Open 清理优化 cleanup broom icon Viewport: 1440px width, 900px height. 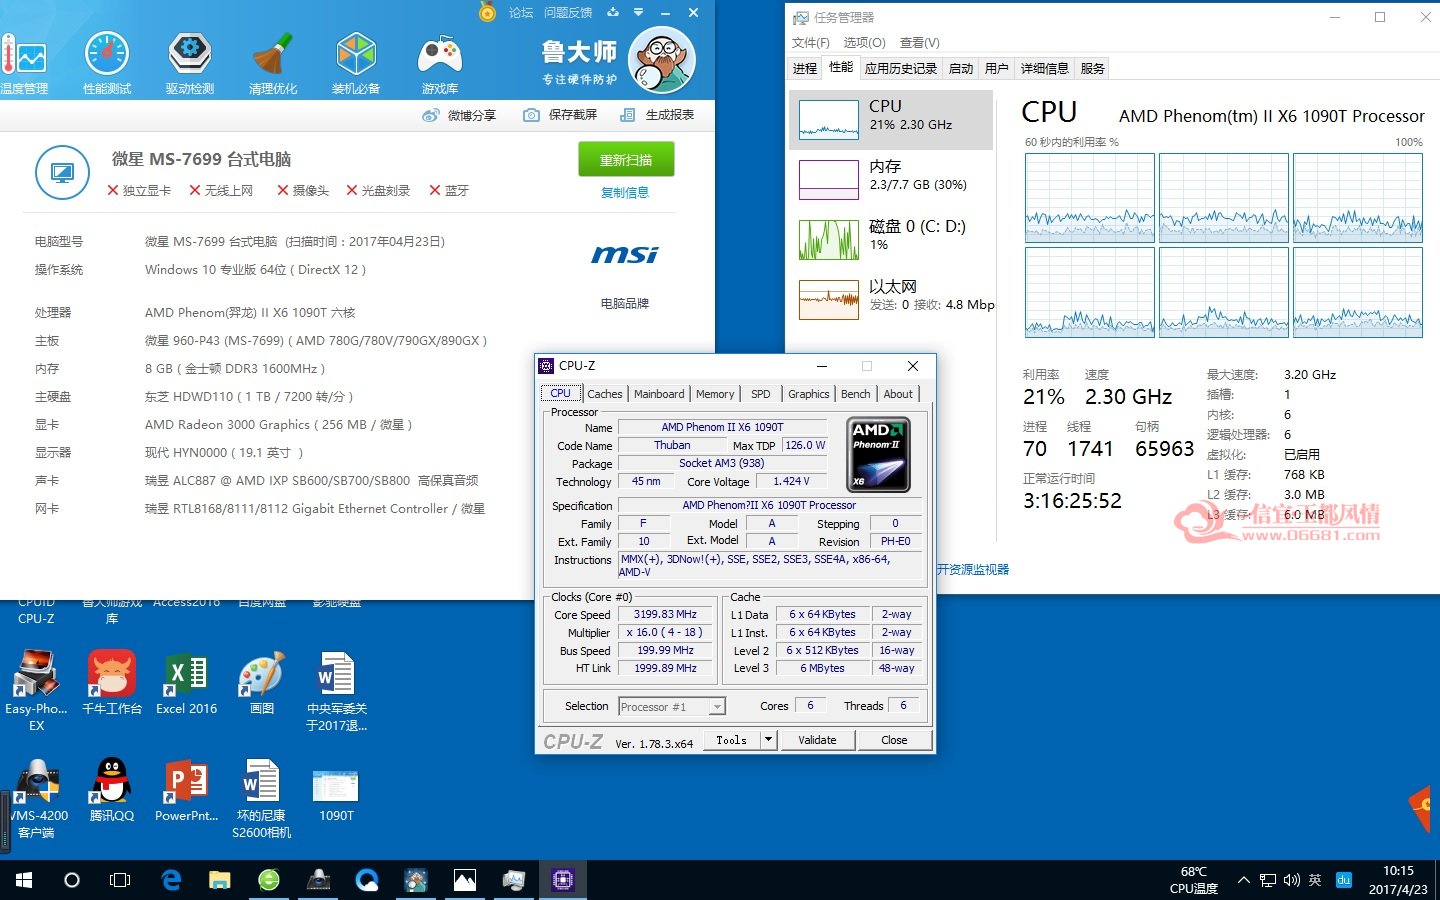click(x=273, y=62)
